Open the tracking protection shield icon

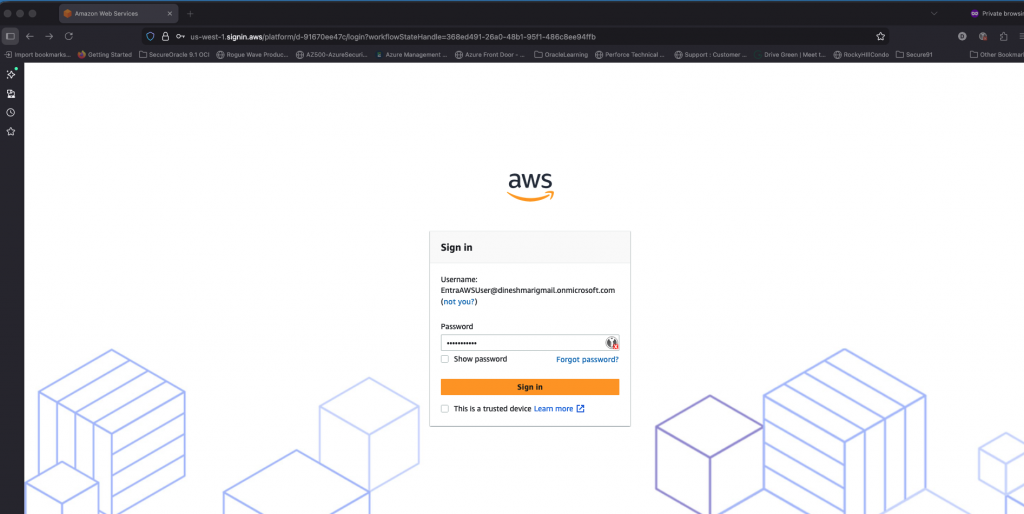pyautogui.click(x=150, y=37)
